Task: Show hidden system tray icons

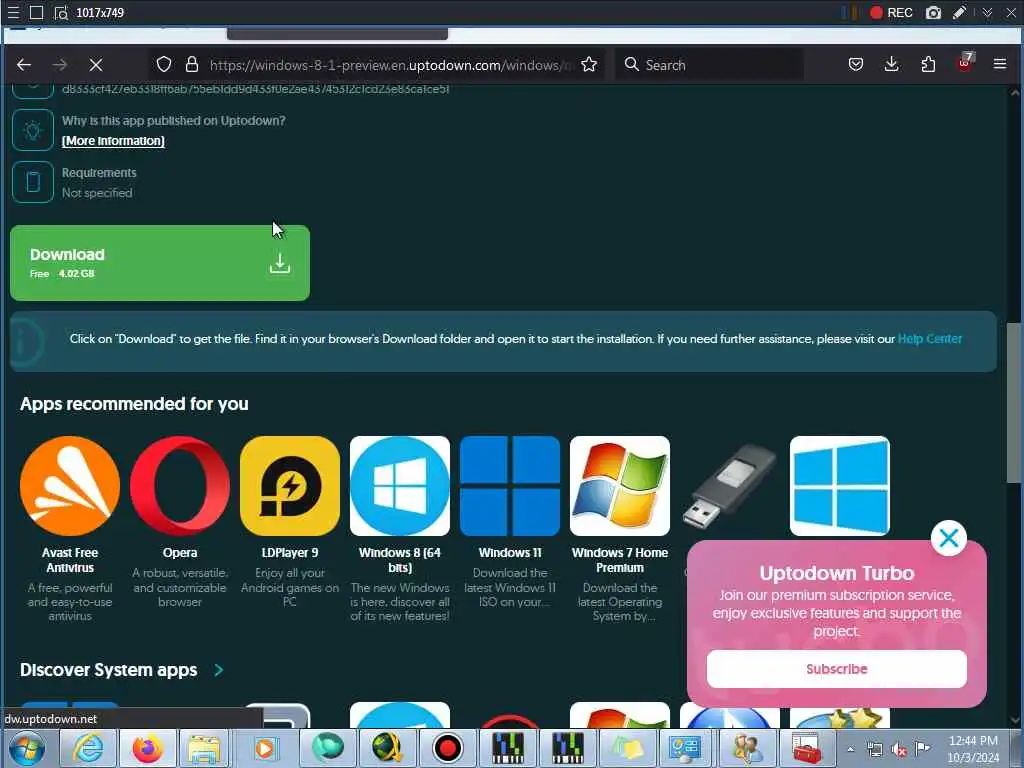Action: click(850, 749)
